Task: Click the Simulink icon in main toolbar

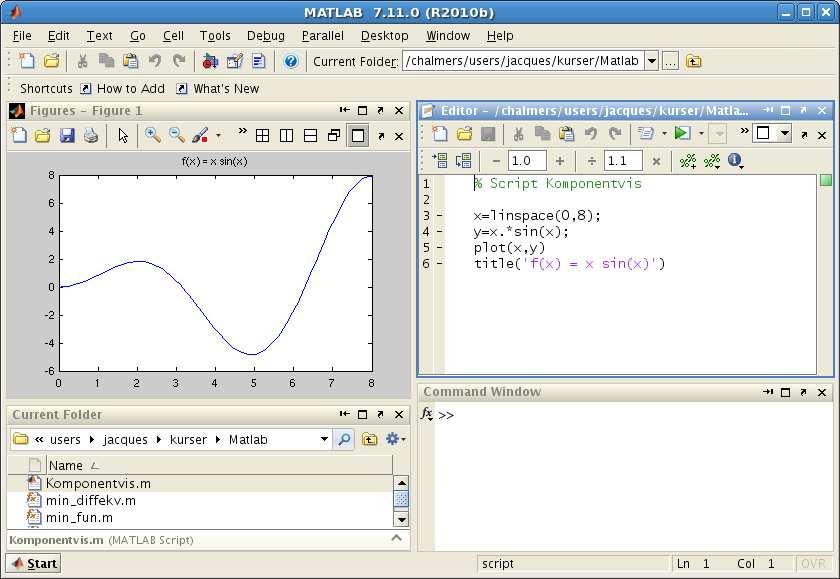Action: coord(210,62)
